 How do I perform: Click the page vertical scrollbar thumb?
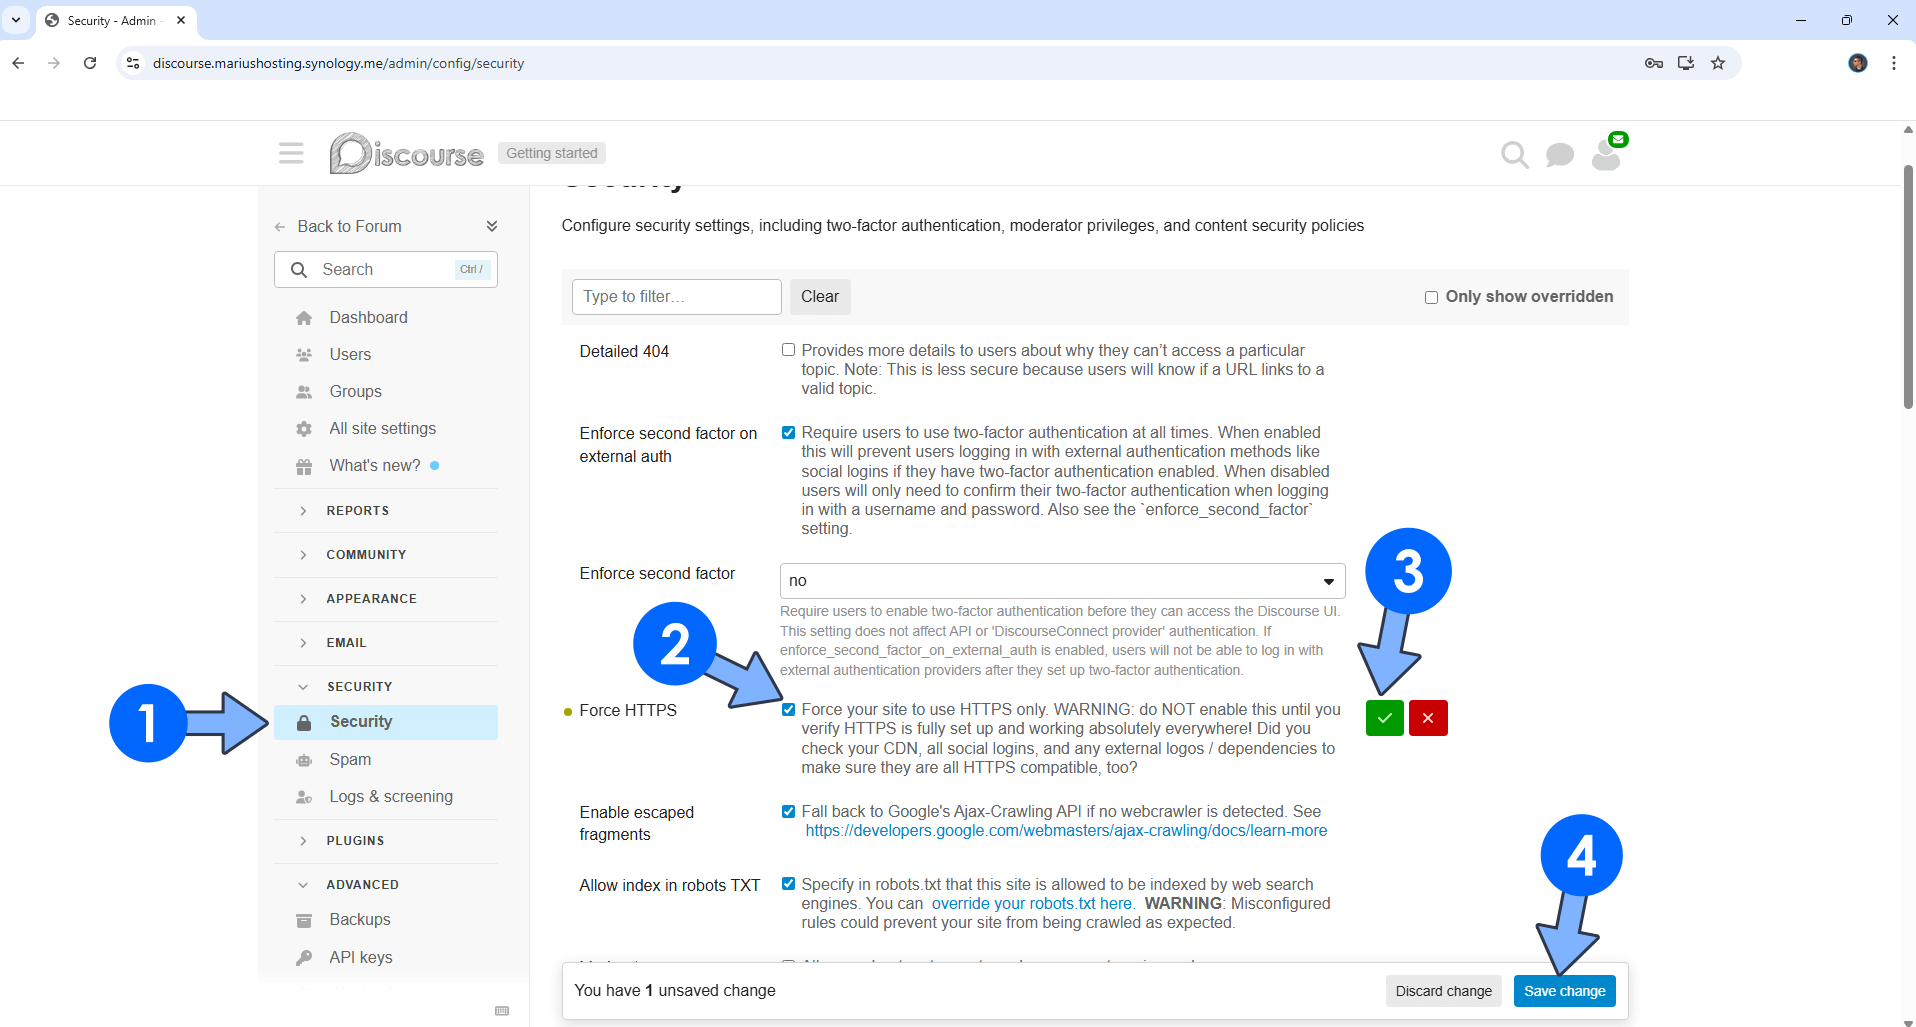1908,288
